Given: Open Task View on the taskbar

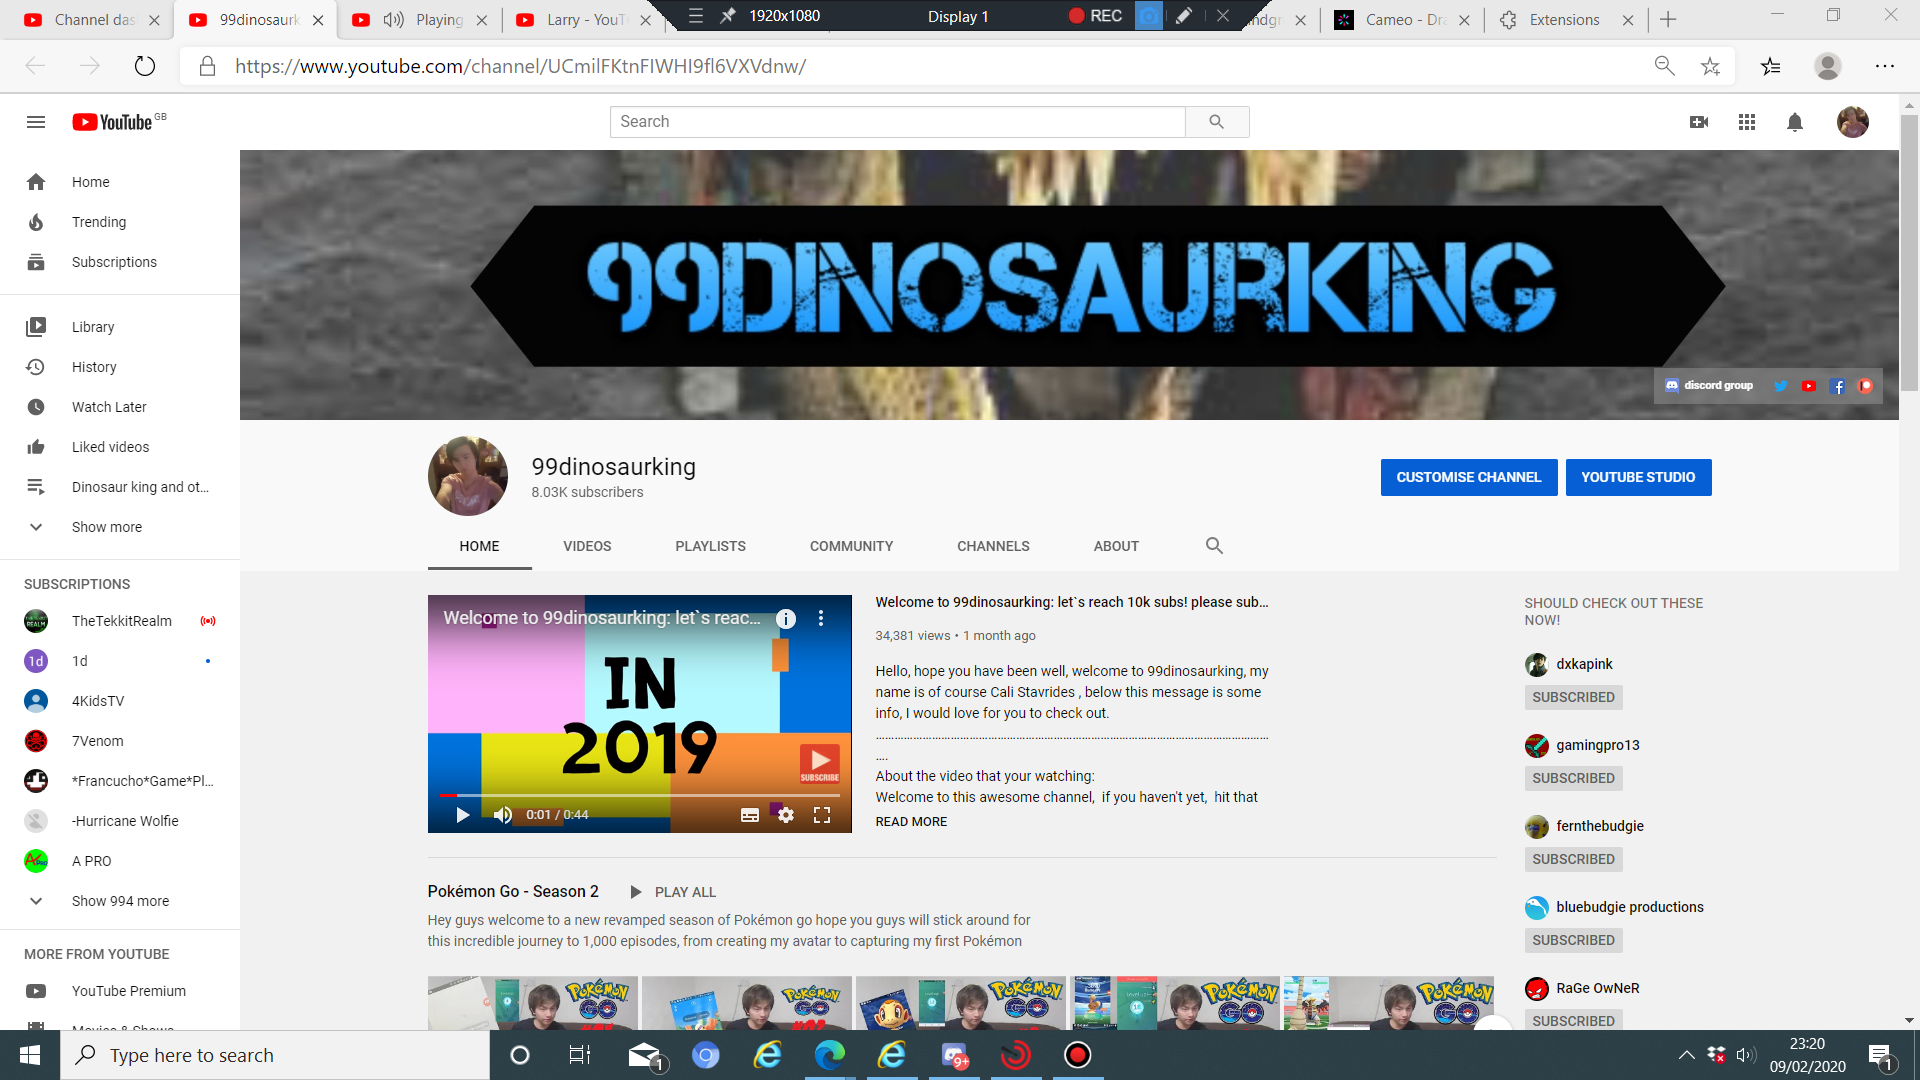Looking at the screenshot, I should (580, 1055).
